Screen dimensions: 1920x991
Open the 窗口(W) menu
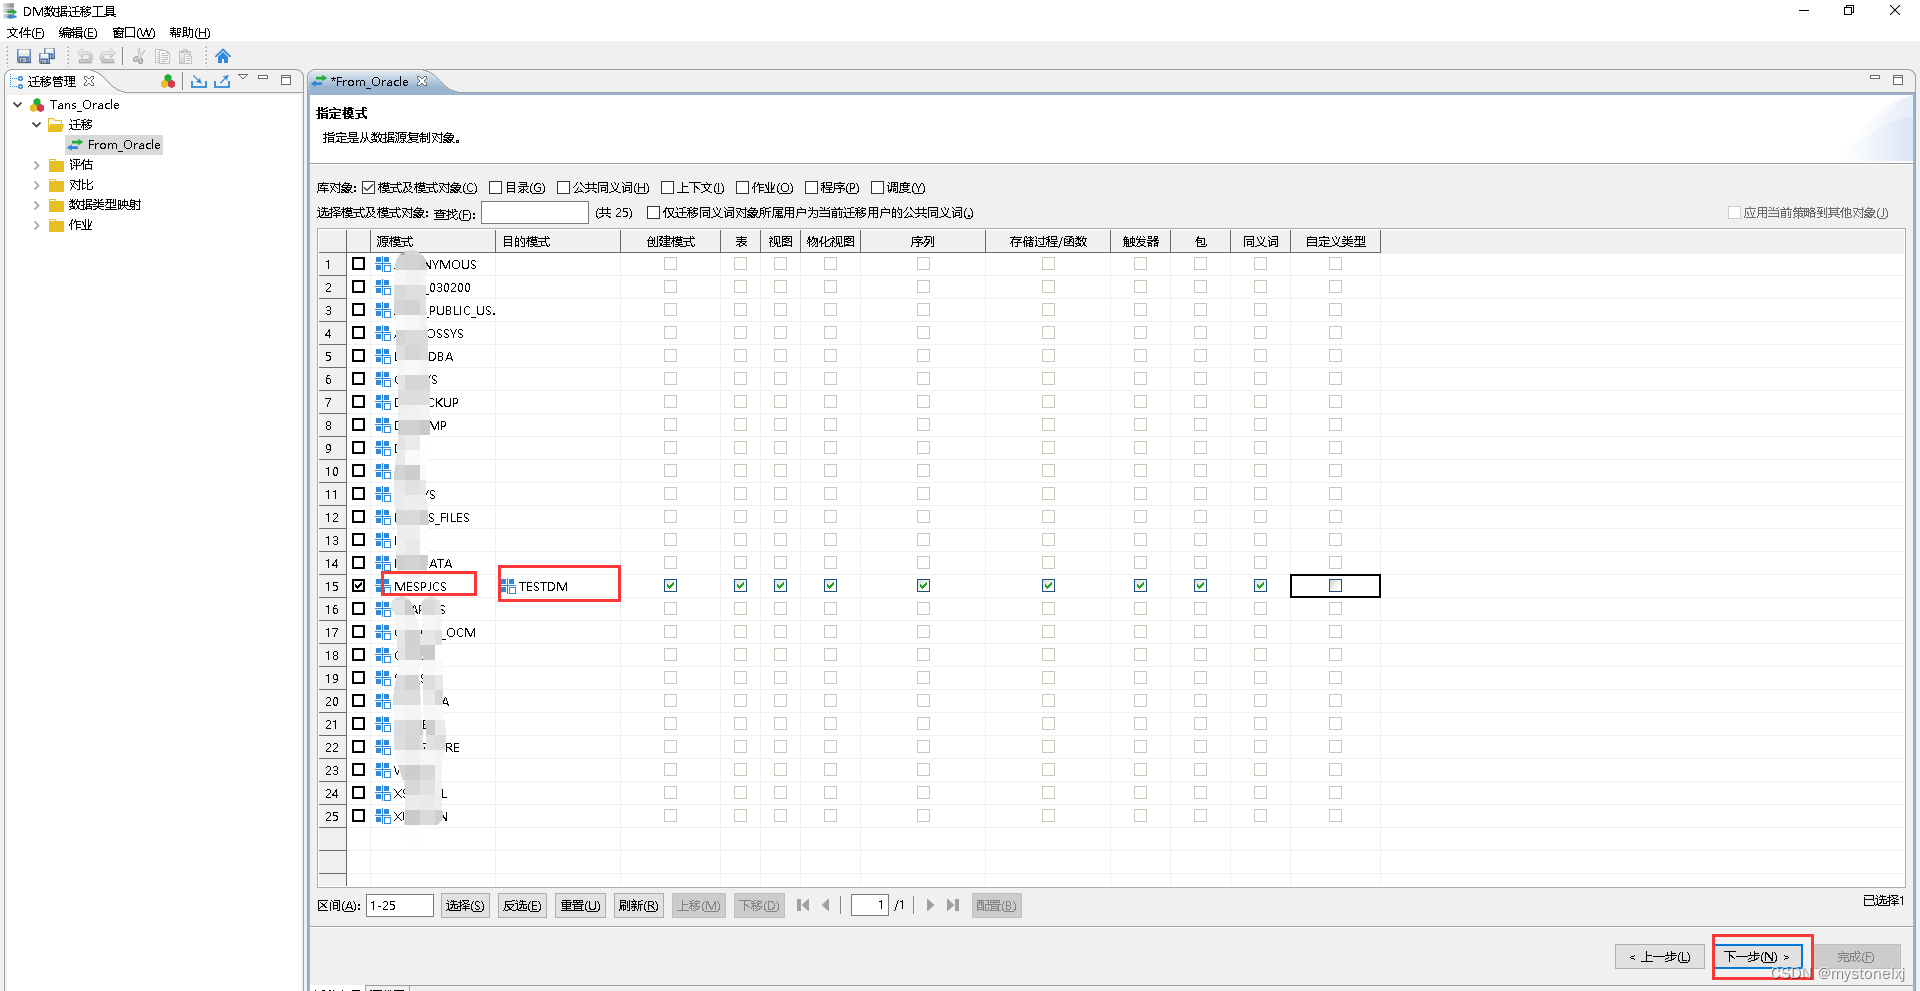[x=133, y=32]
